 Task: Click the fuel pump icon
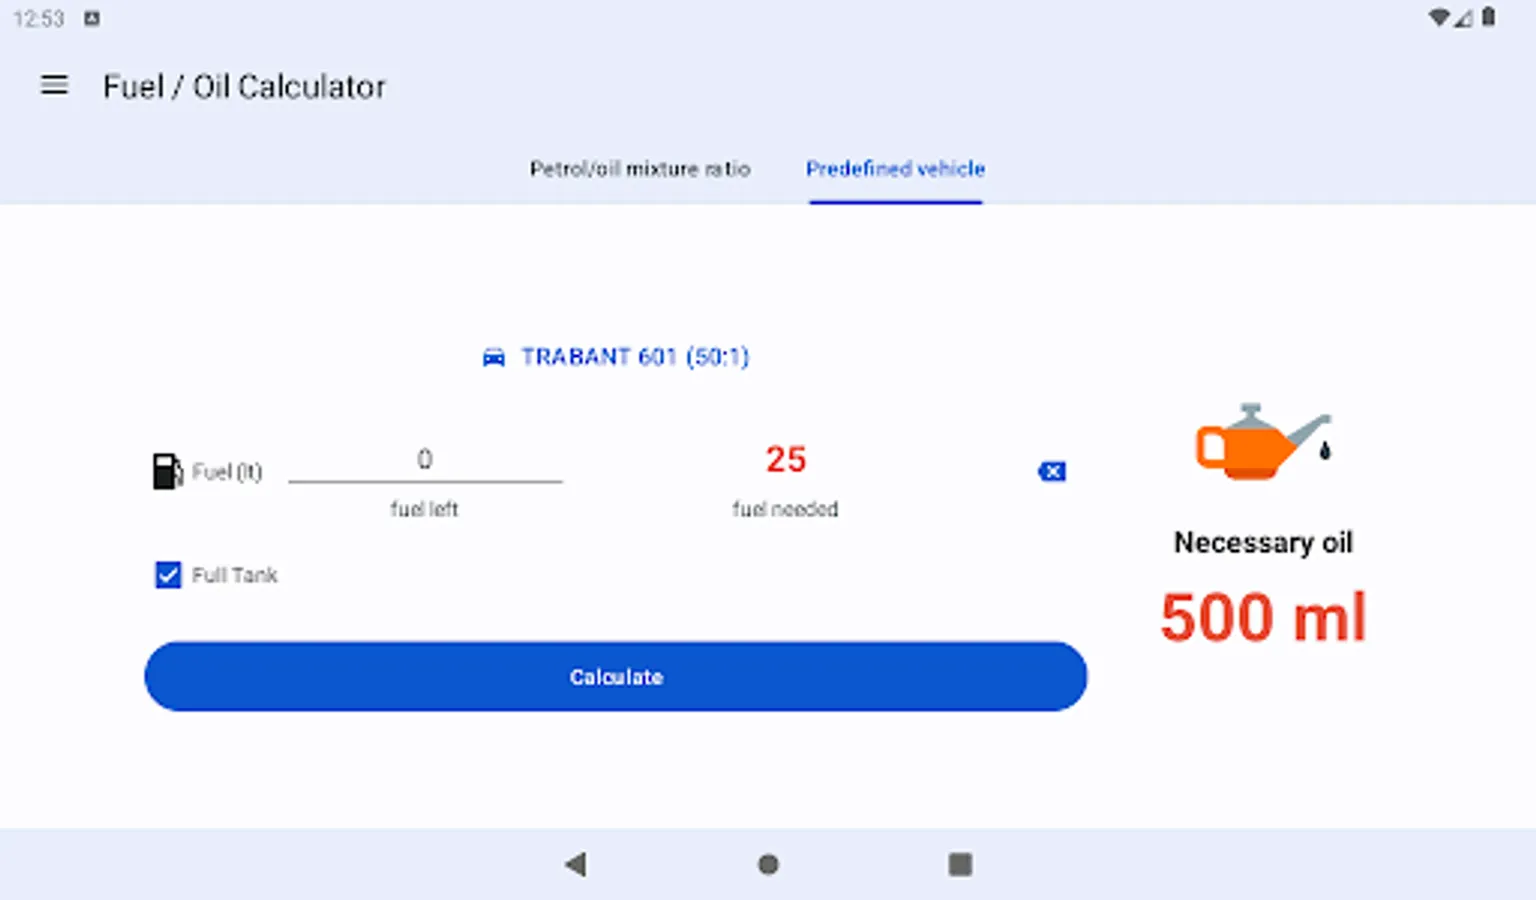pyautogui.click(x=166, y=471)
